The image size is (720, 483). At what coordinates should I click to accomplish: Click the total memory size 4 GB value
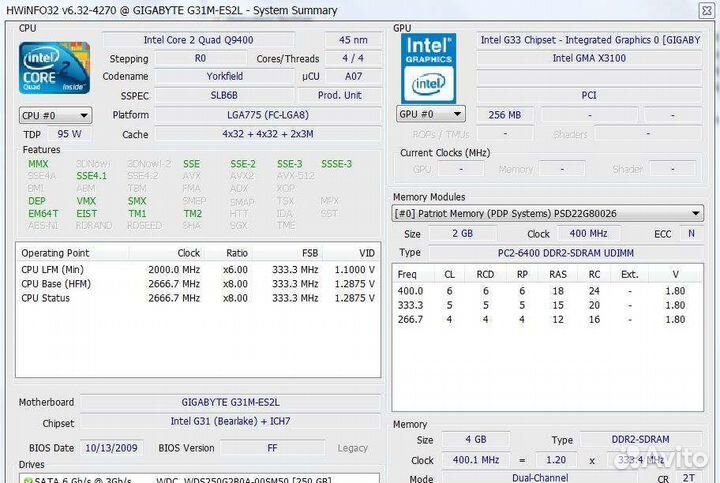476,439
